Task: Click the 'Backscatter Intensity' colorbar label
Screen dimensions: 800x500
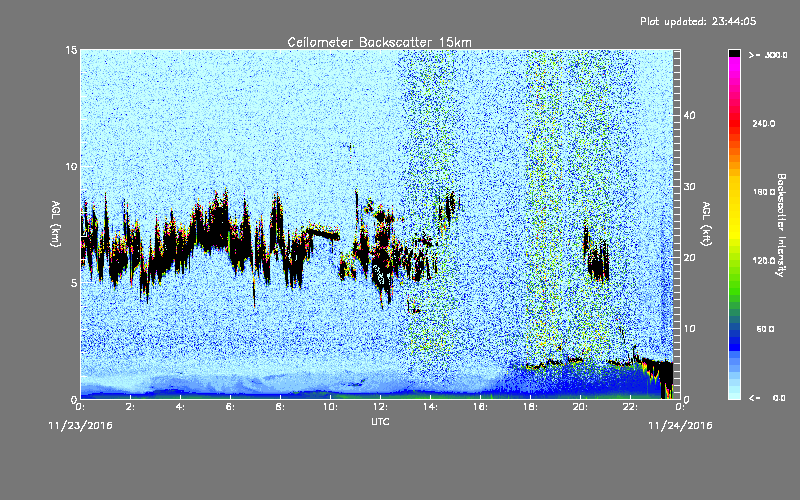Action: click(x=781, y=225)
